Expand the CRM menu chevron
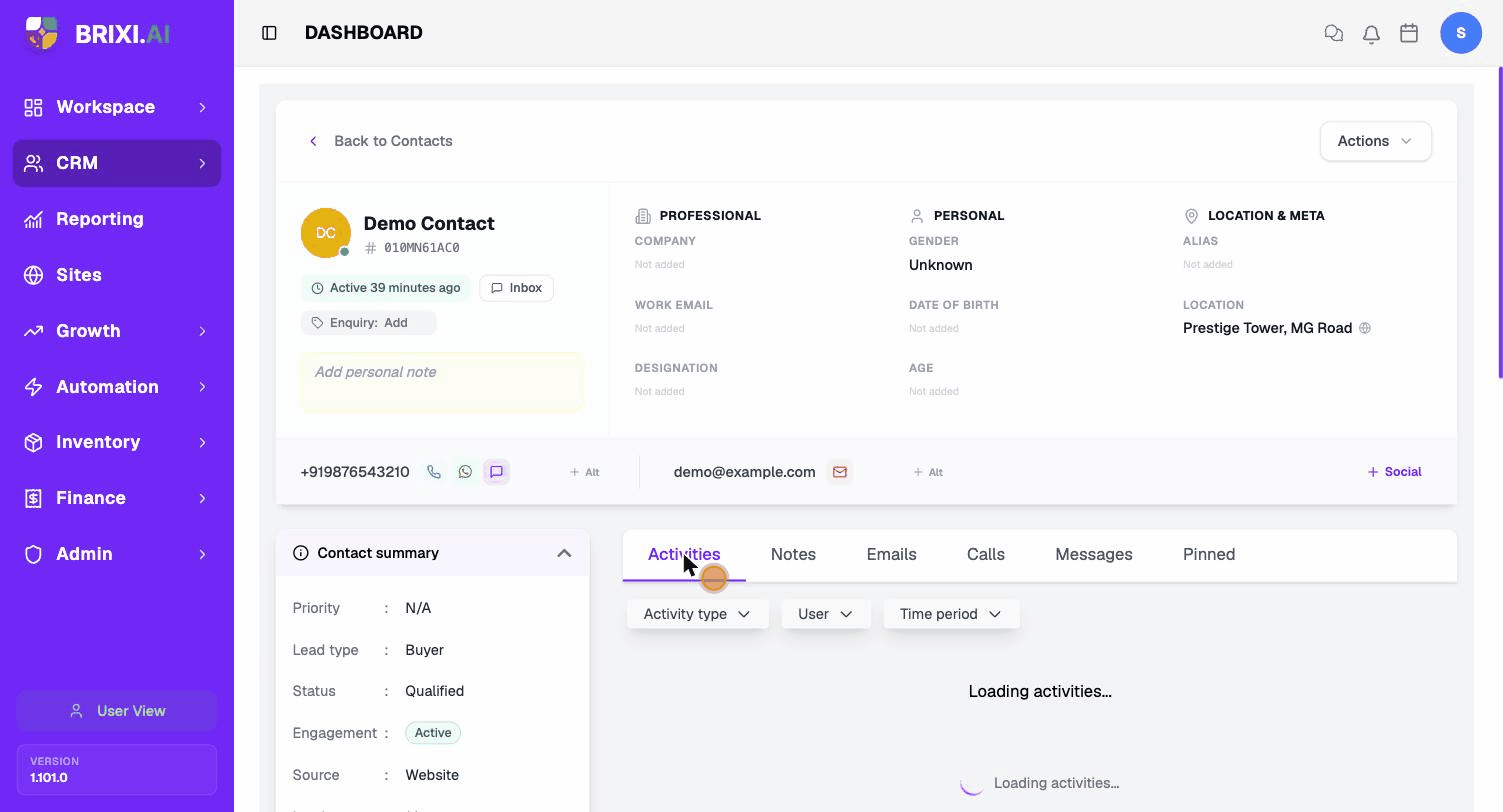Screen dimensions: 1503x812 click(202, 163)
